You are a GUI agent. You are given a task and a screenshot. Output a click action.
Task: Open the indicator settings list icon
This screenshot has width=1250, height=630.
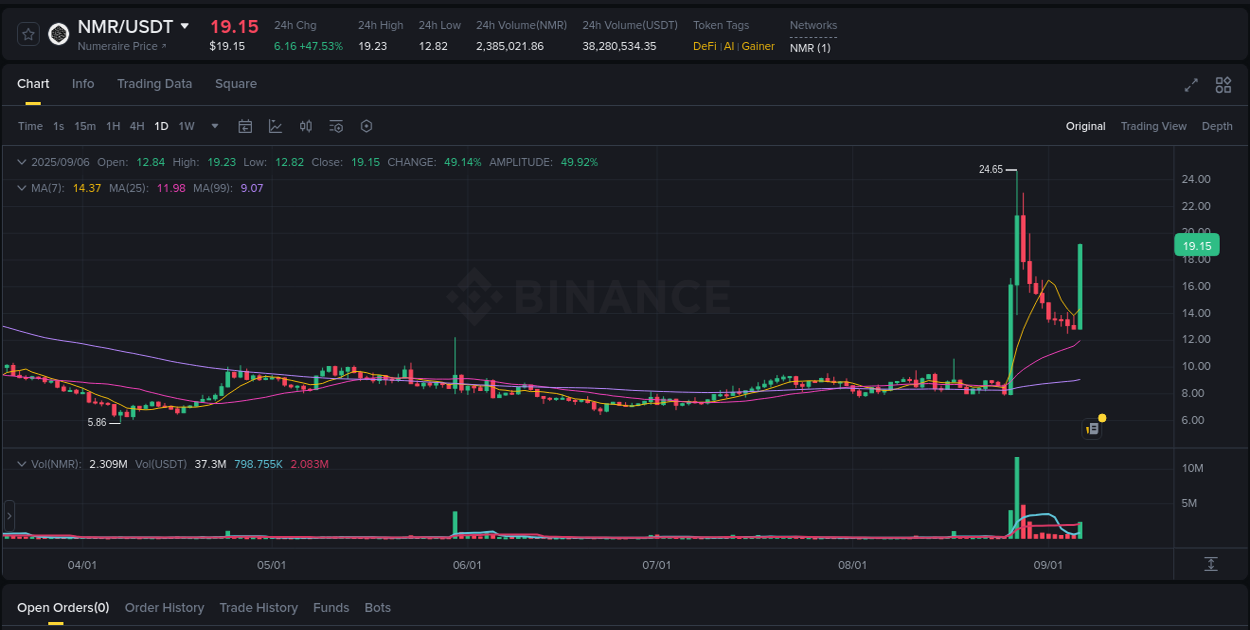click(336, 126)
